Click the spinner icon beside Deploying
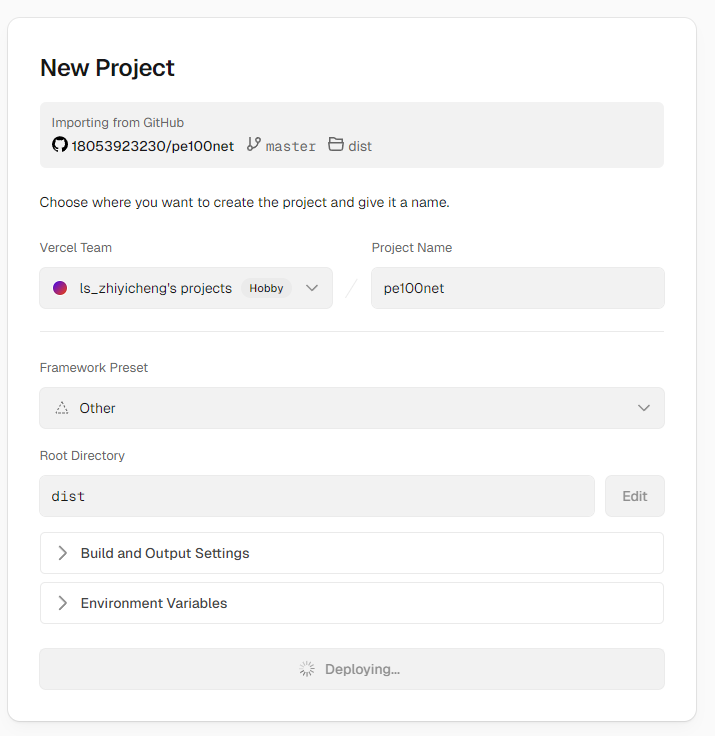The image size is (715, 736). [308, 669]
